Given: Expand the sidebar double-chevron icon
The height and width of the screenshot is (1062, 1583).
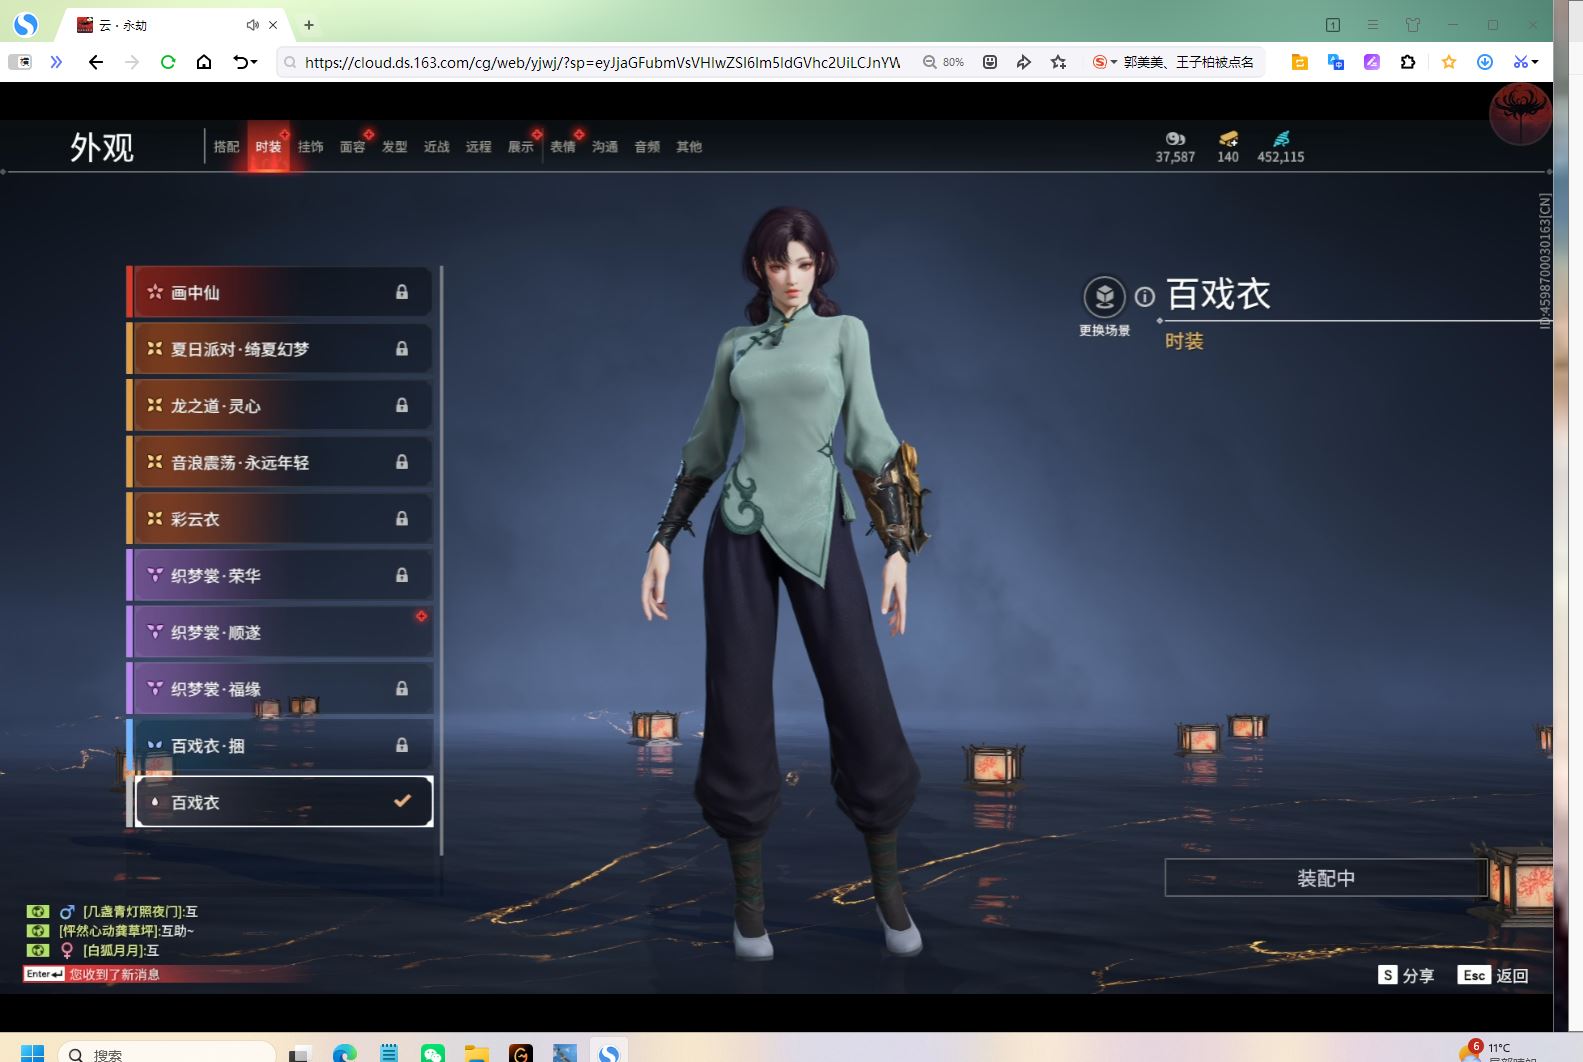Looking at the screenshot, I should click(x=56, y=62).
